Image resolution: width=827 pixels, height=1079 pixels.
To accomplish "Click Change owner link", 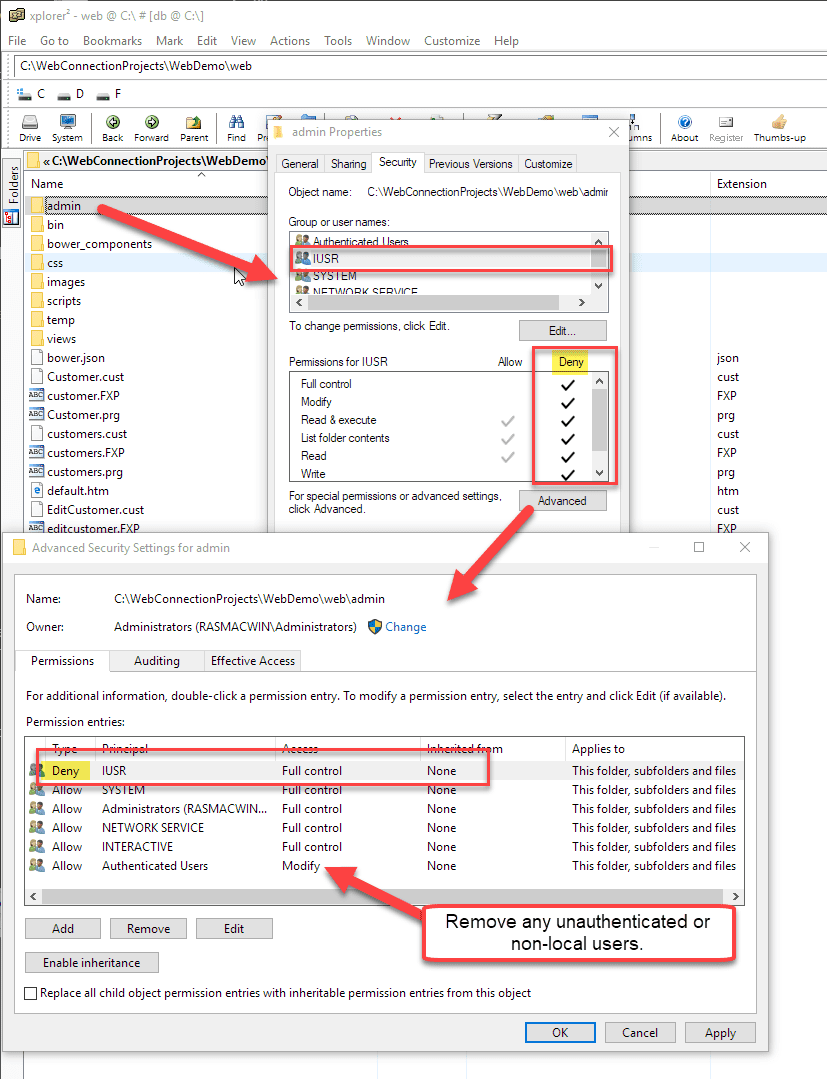I will tap(406, 627).
